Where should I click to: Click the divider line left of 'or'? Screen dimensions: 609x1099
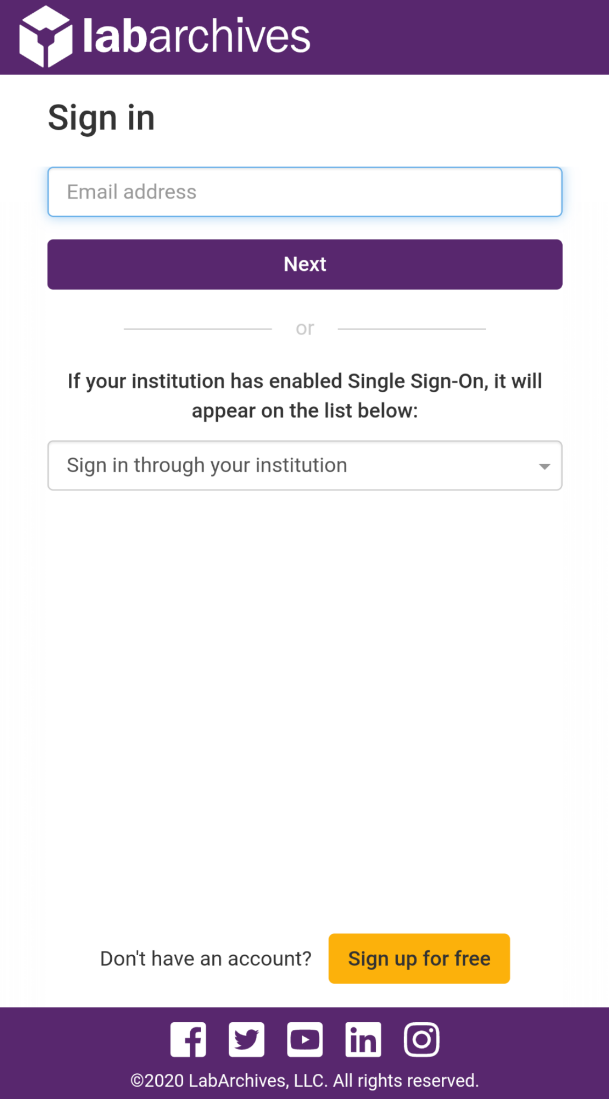(x=197, y=328)
